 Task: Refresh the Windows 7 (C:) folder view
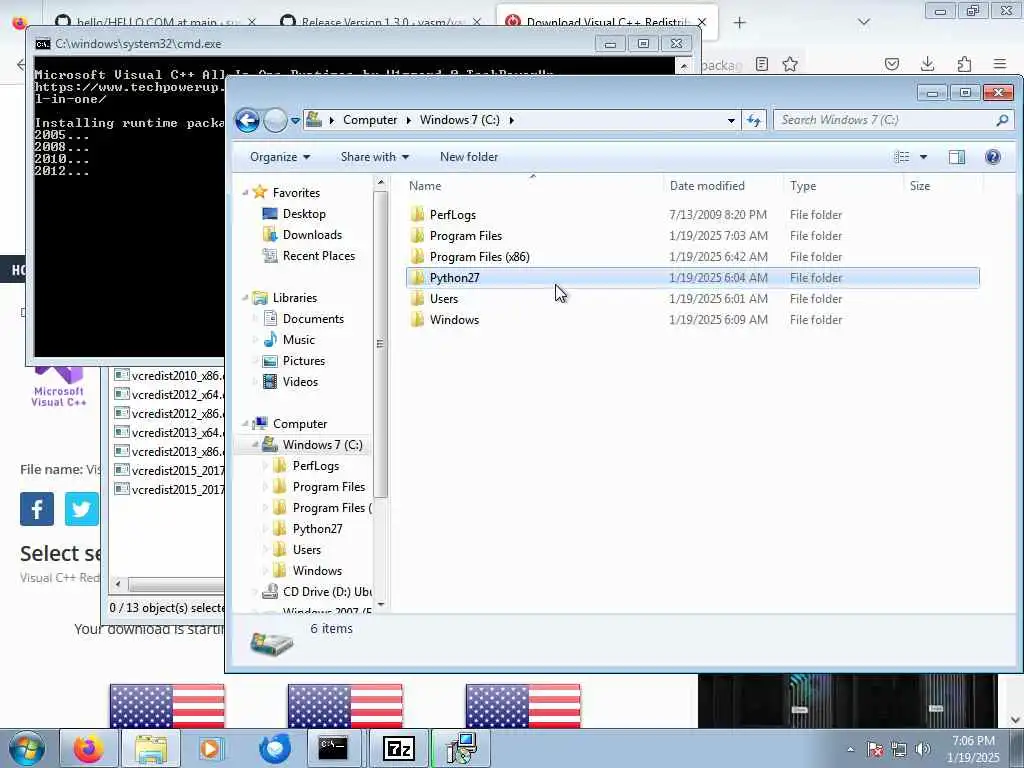(x=754, y=120)
